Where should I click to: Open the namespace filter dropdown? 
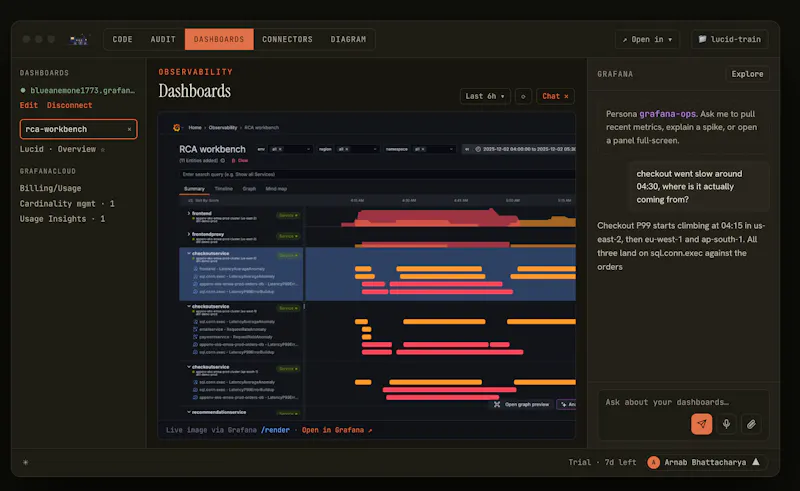coord(451,149)
